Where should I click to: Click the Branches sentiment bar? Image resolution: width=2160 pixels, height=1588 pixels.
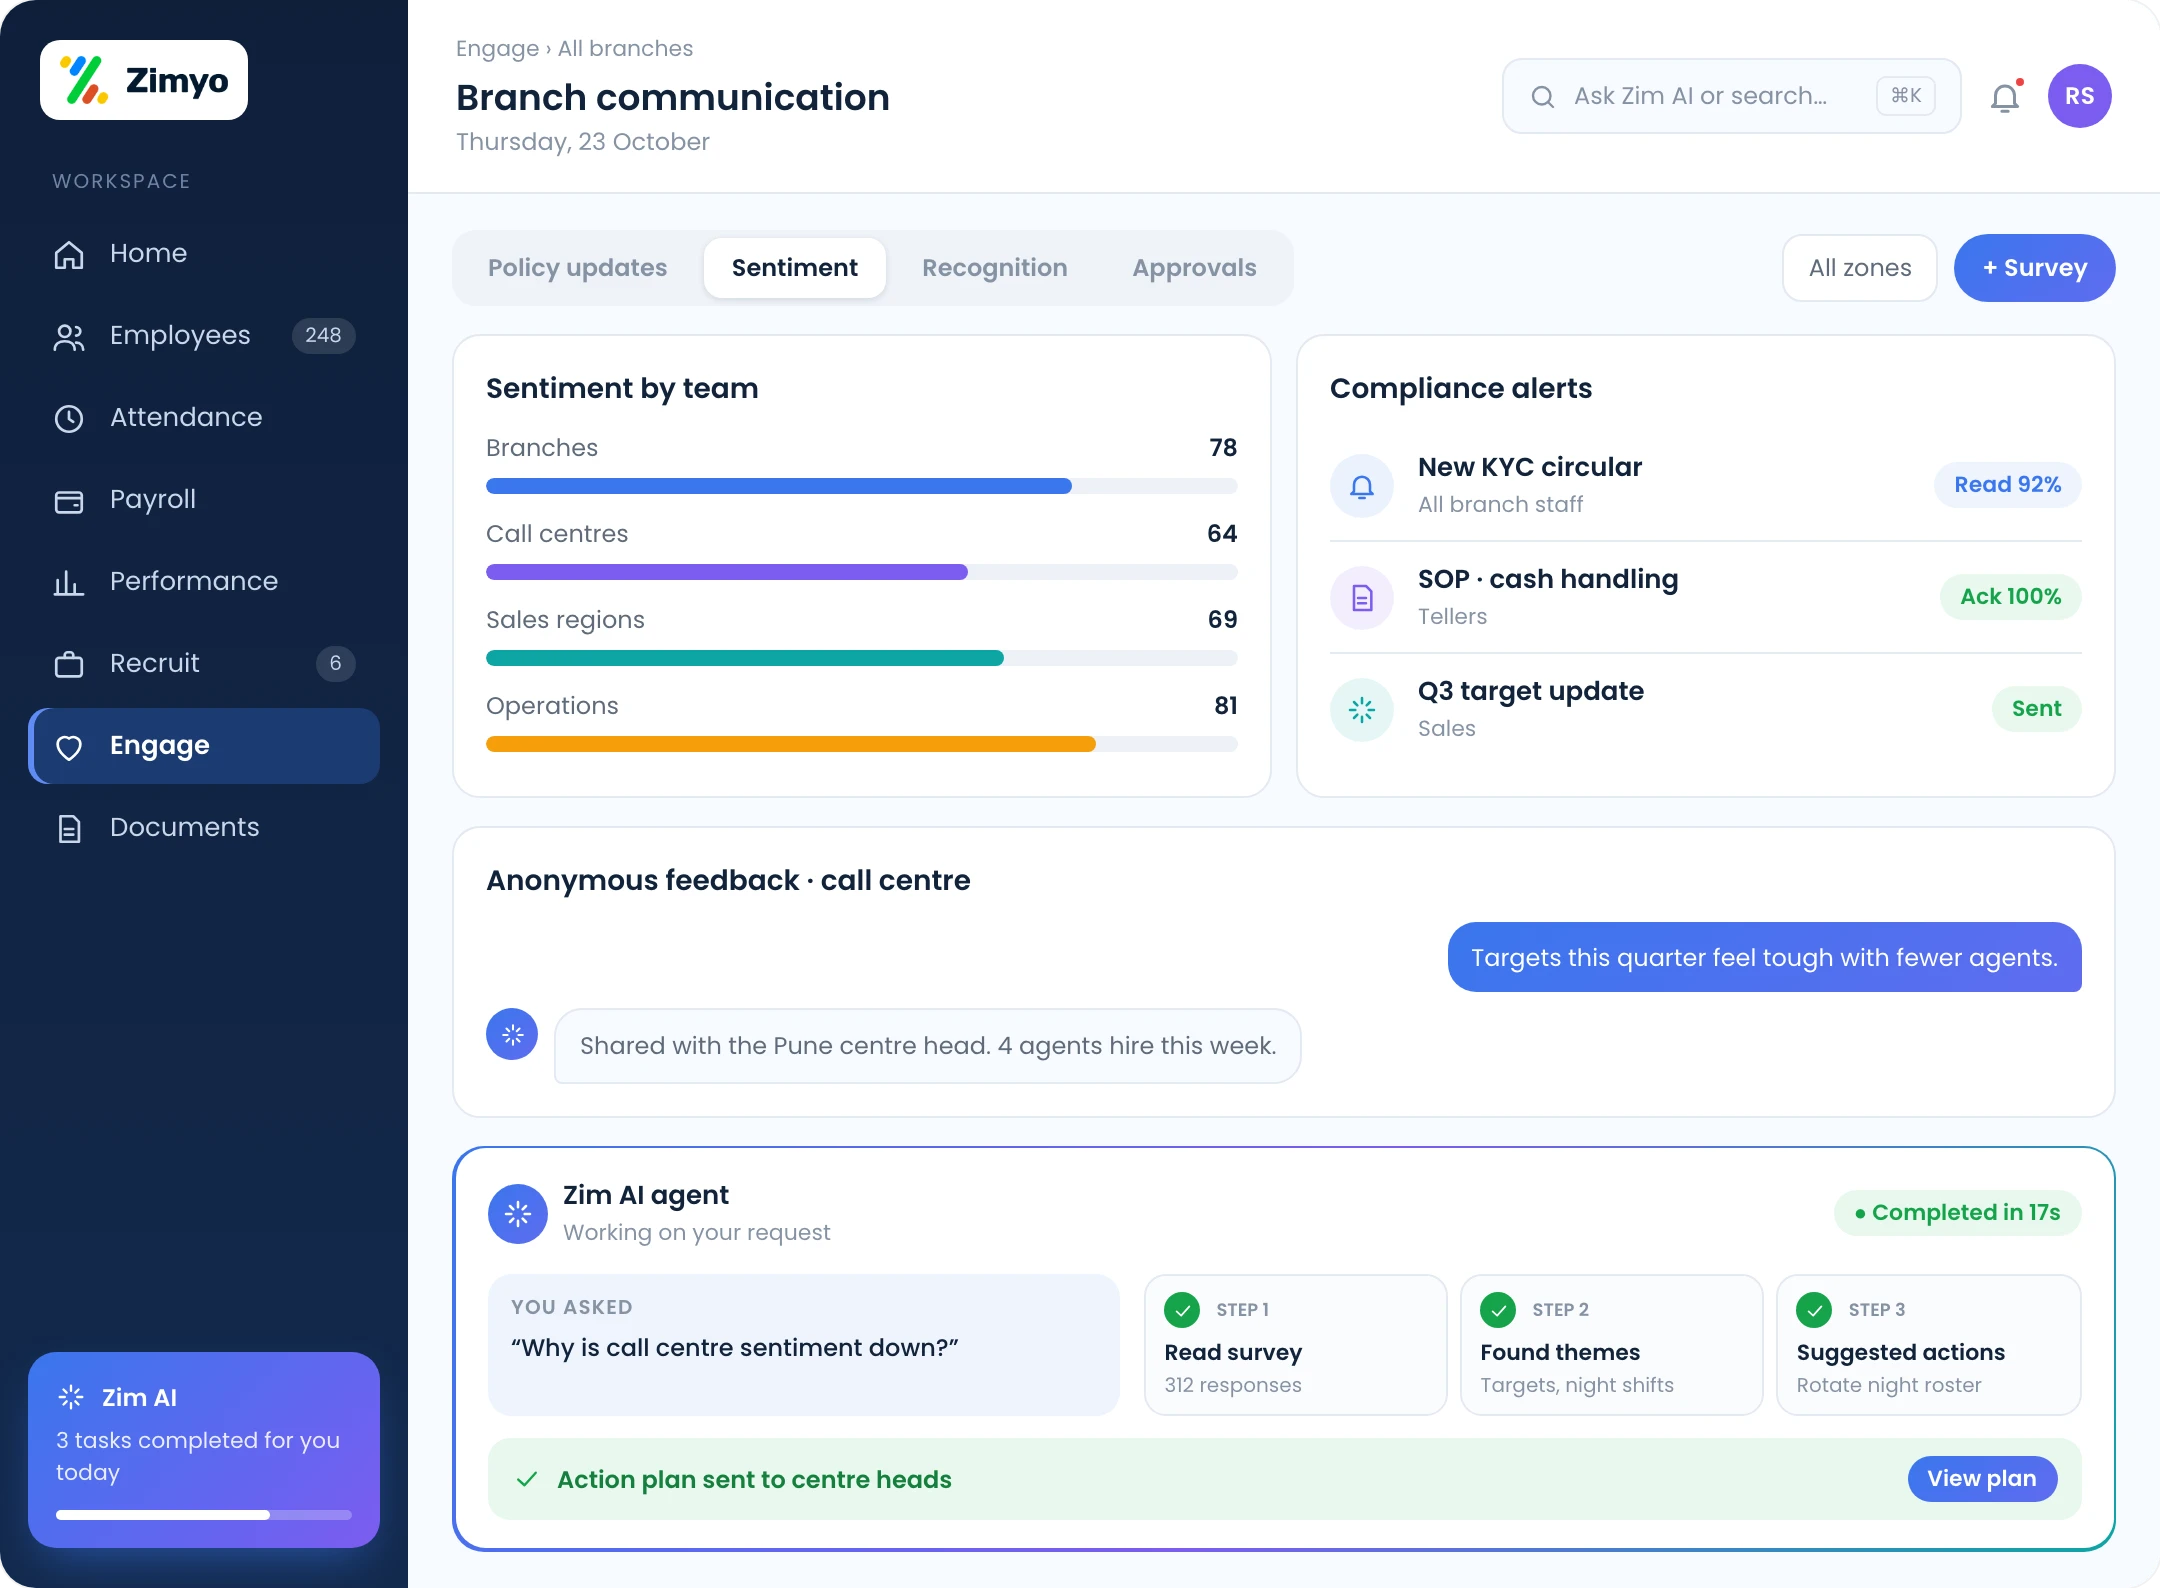(x=862, y=486)
